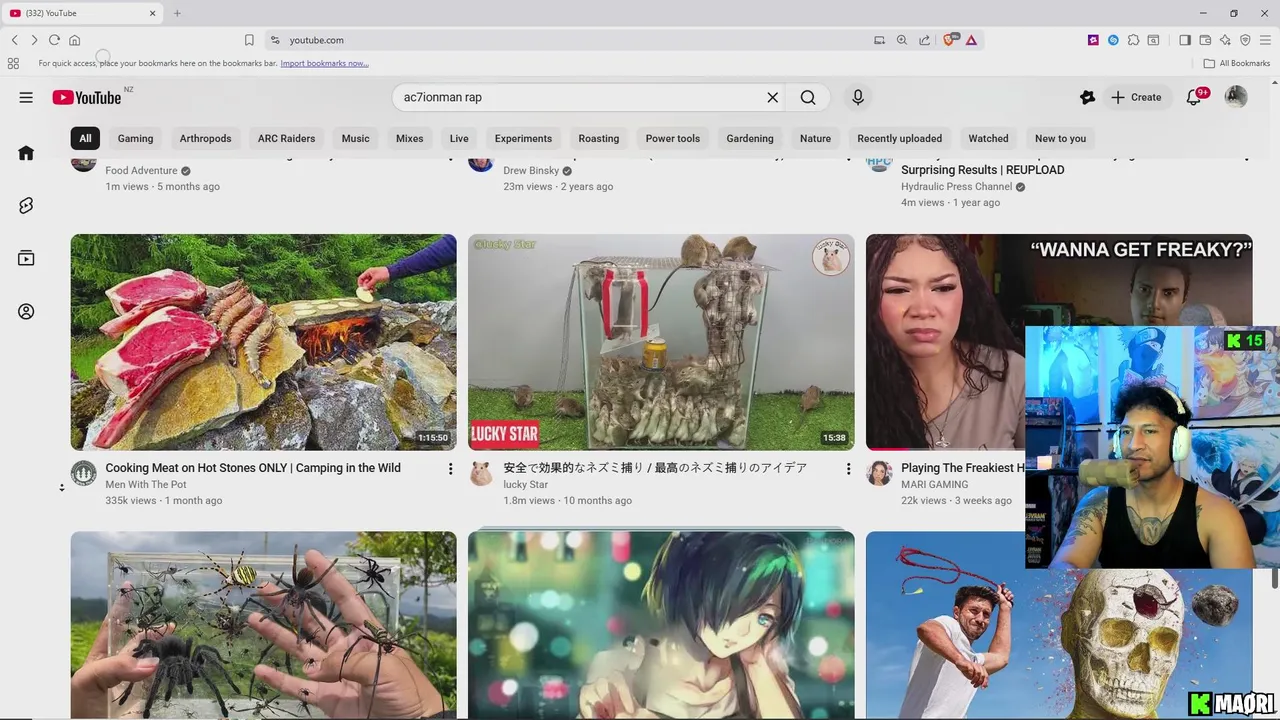Viewport: 1280px width, 720px height.
Task: Play the mouse trap aquarium thumbnail
Action: click(661, 342)
